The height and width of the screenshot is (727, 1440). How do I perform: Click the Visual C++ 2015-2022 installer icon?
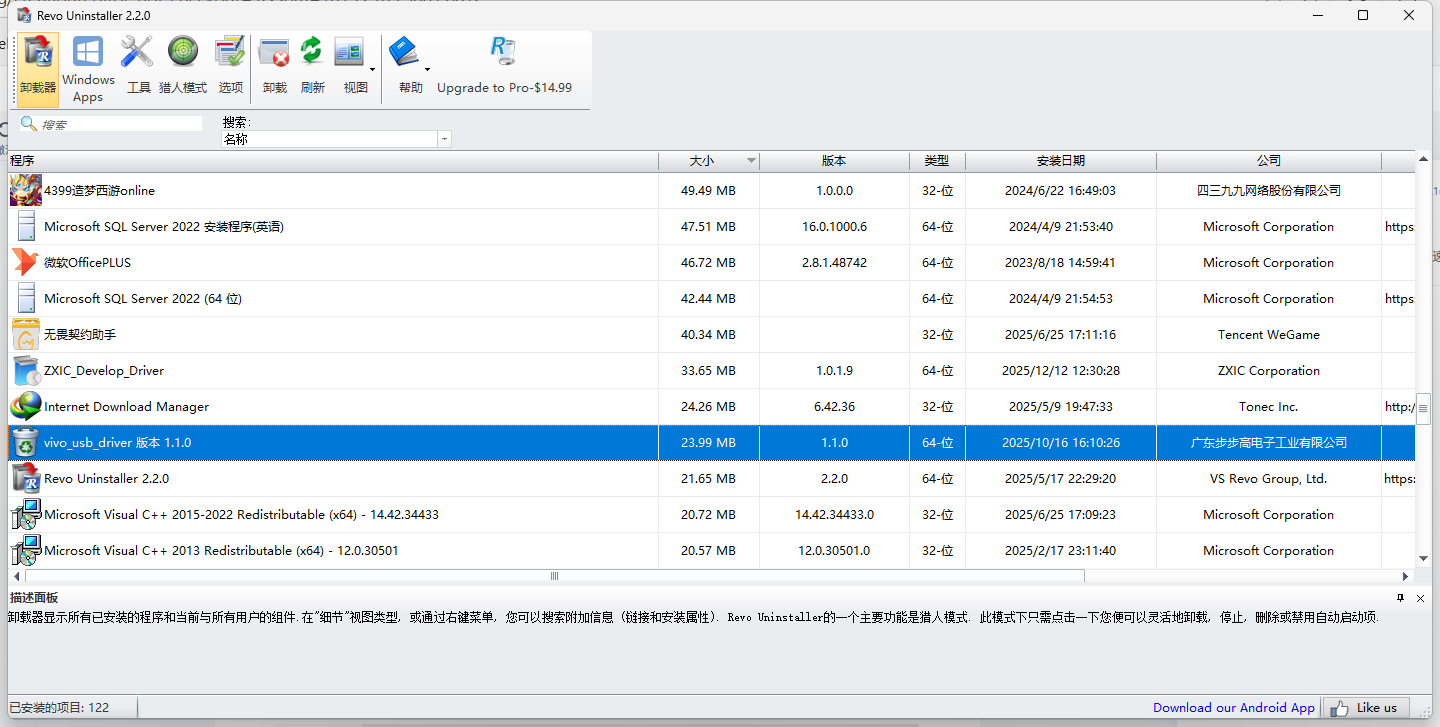pyautogui.click(x=26, y=514)
